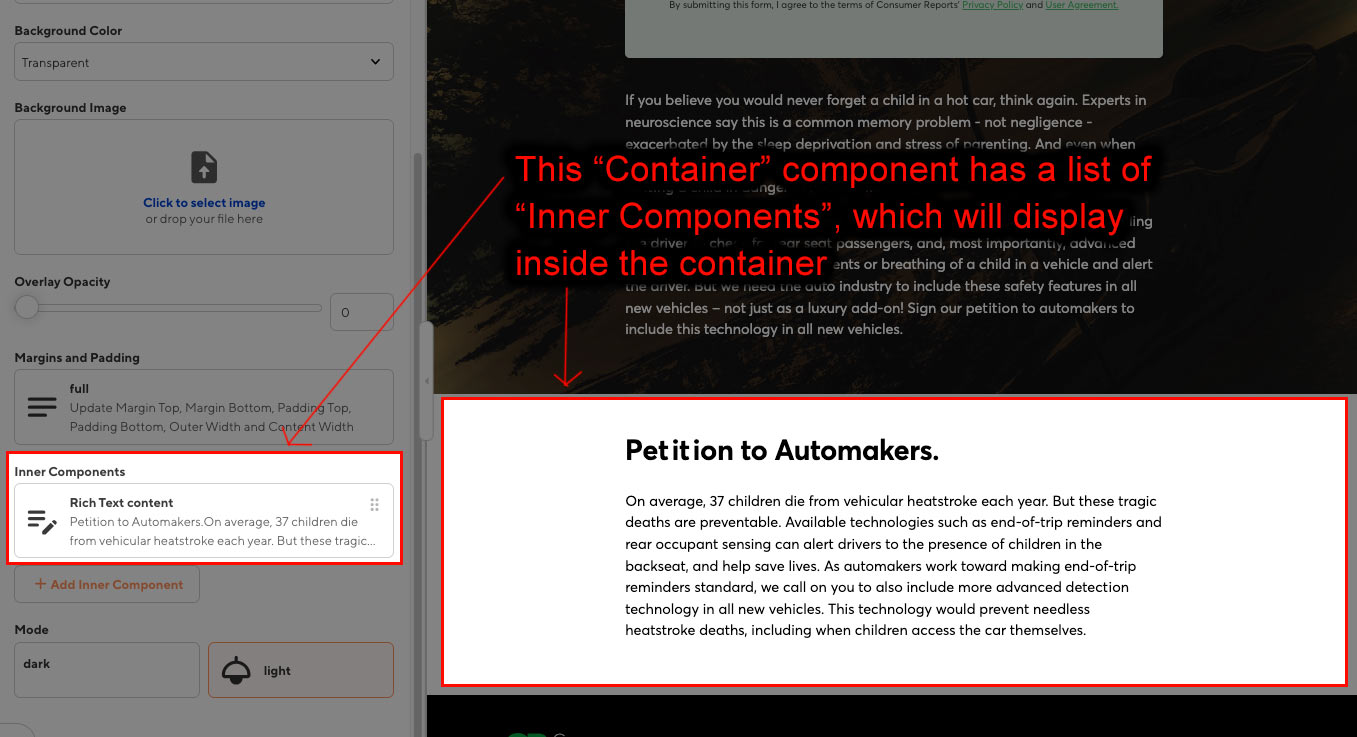This screenshot has height=737, width=1357.
Task: Click the drag handle on Rich Text content
Action: tap(375, 504)
